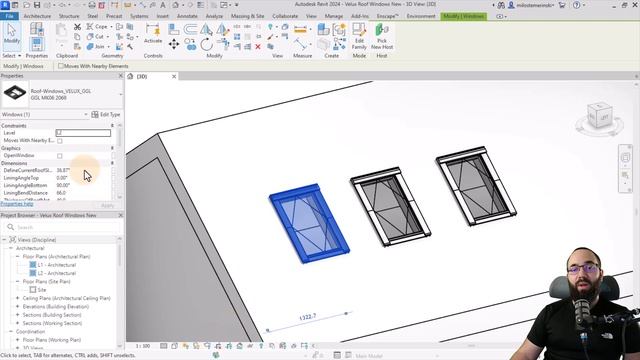
Task: Click the Detail Level icon in view control bar
Action: click(x=163, y=346)
